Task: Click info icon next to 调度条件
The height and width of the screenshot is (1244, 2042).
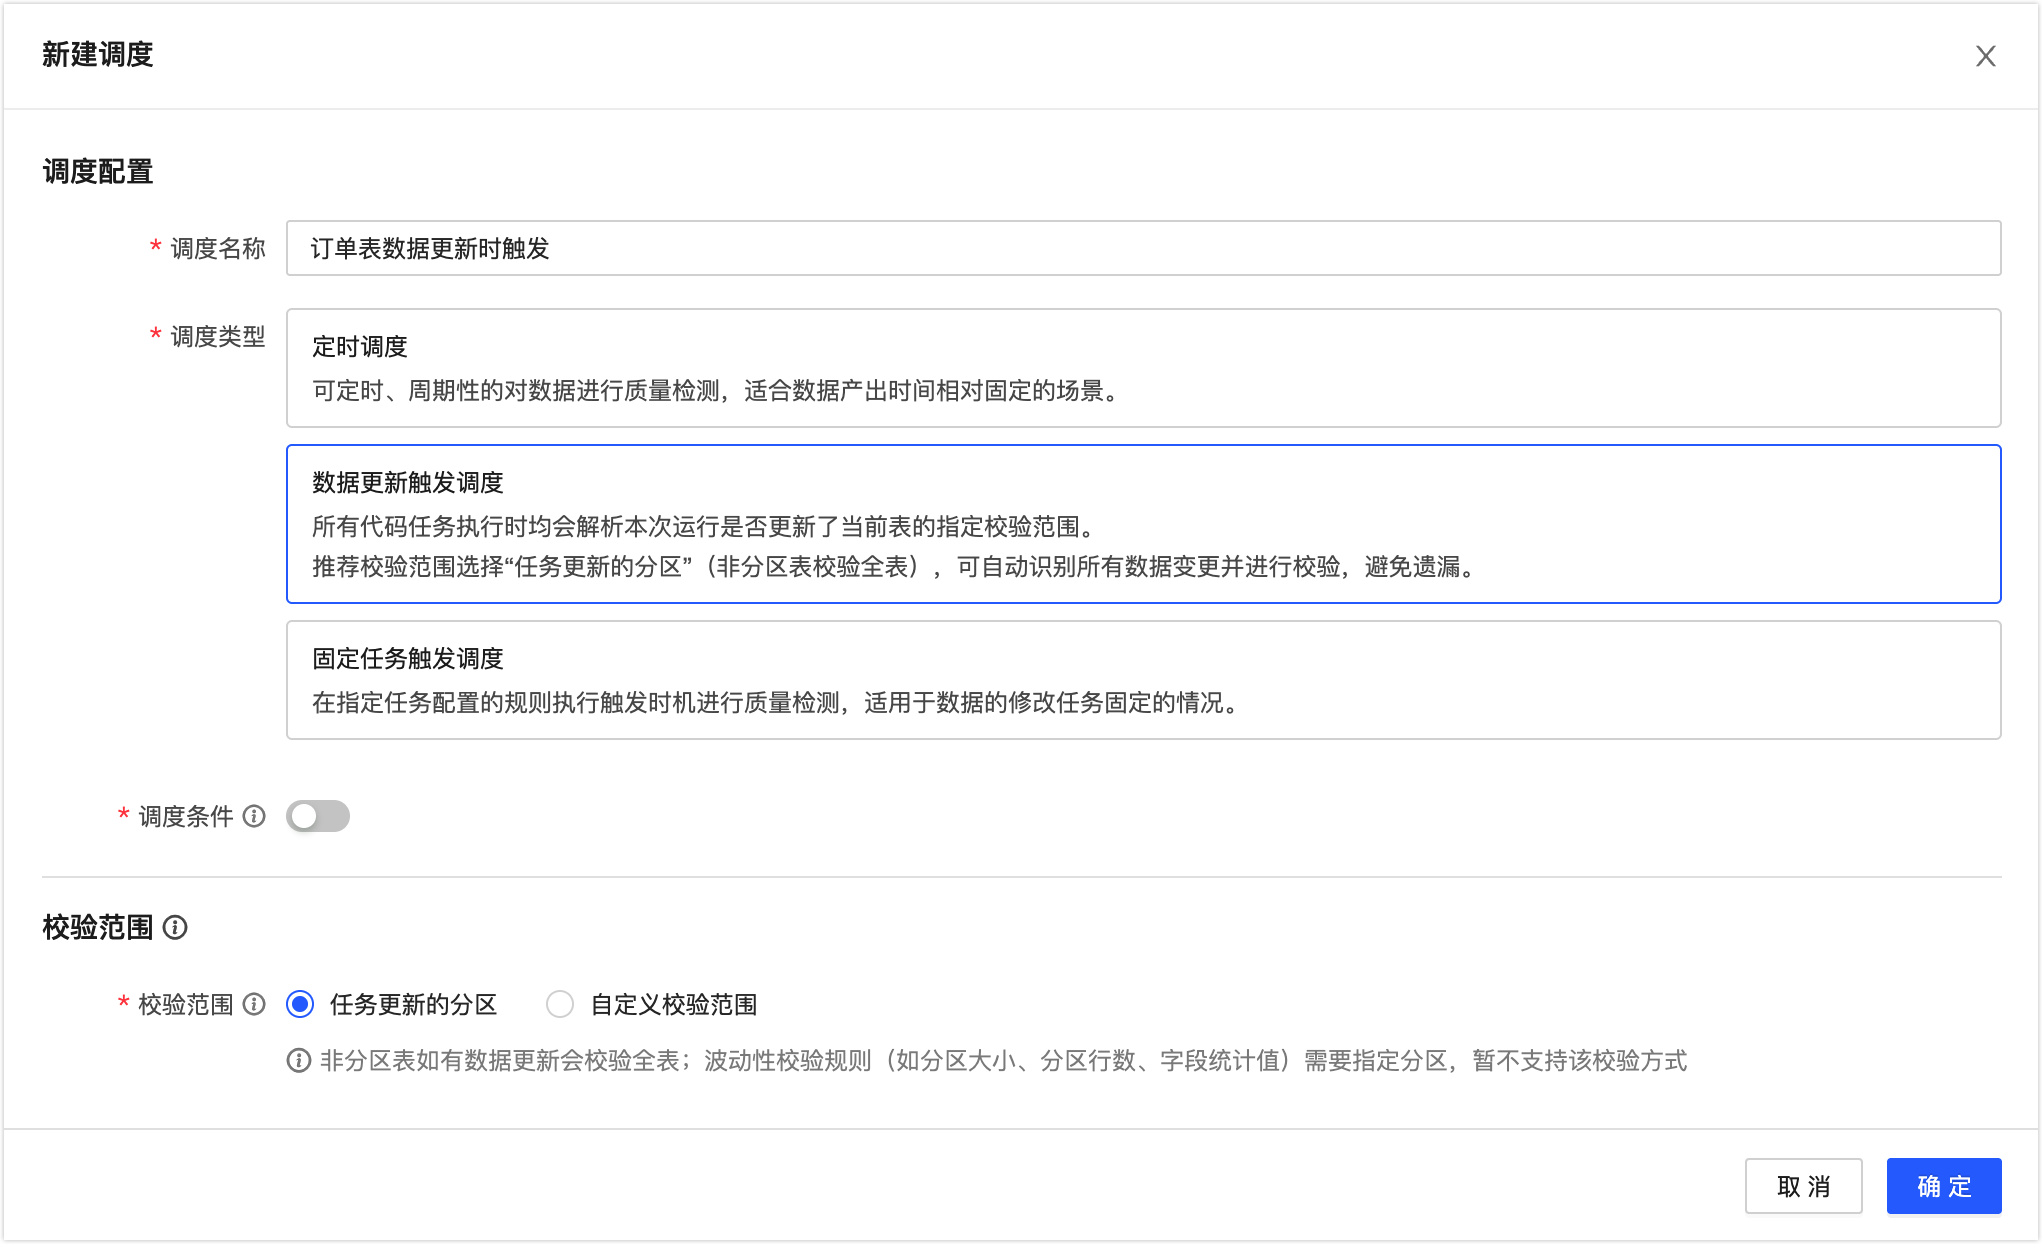Action: coord(255,816)
